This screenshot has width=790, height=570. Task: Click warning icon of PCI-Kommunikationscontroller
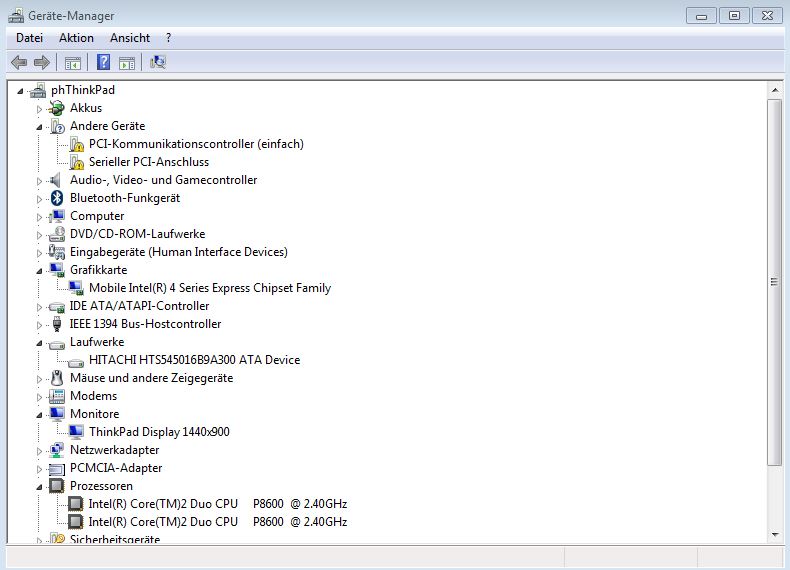(77, 144)
